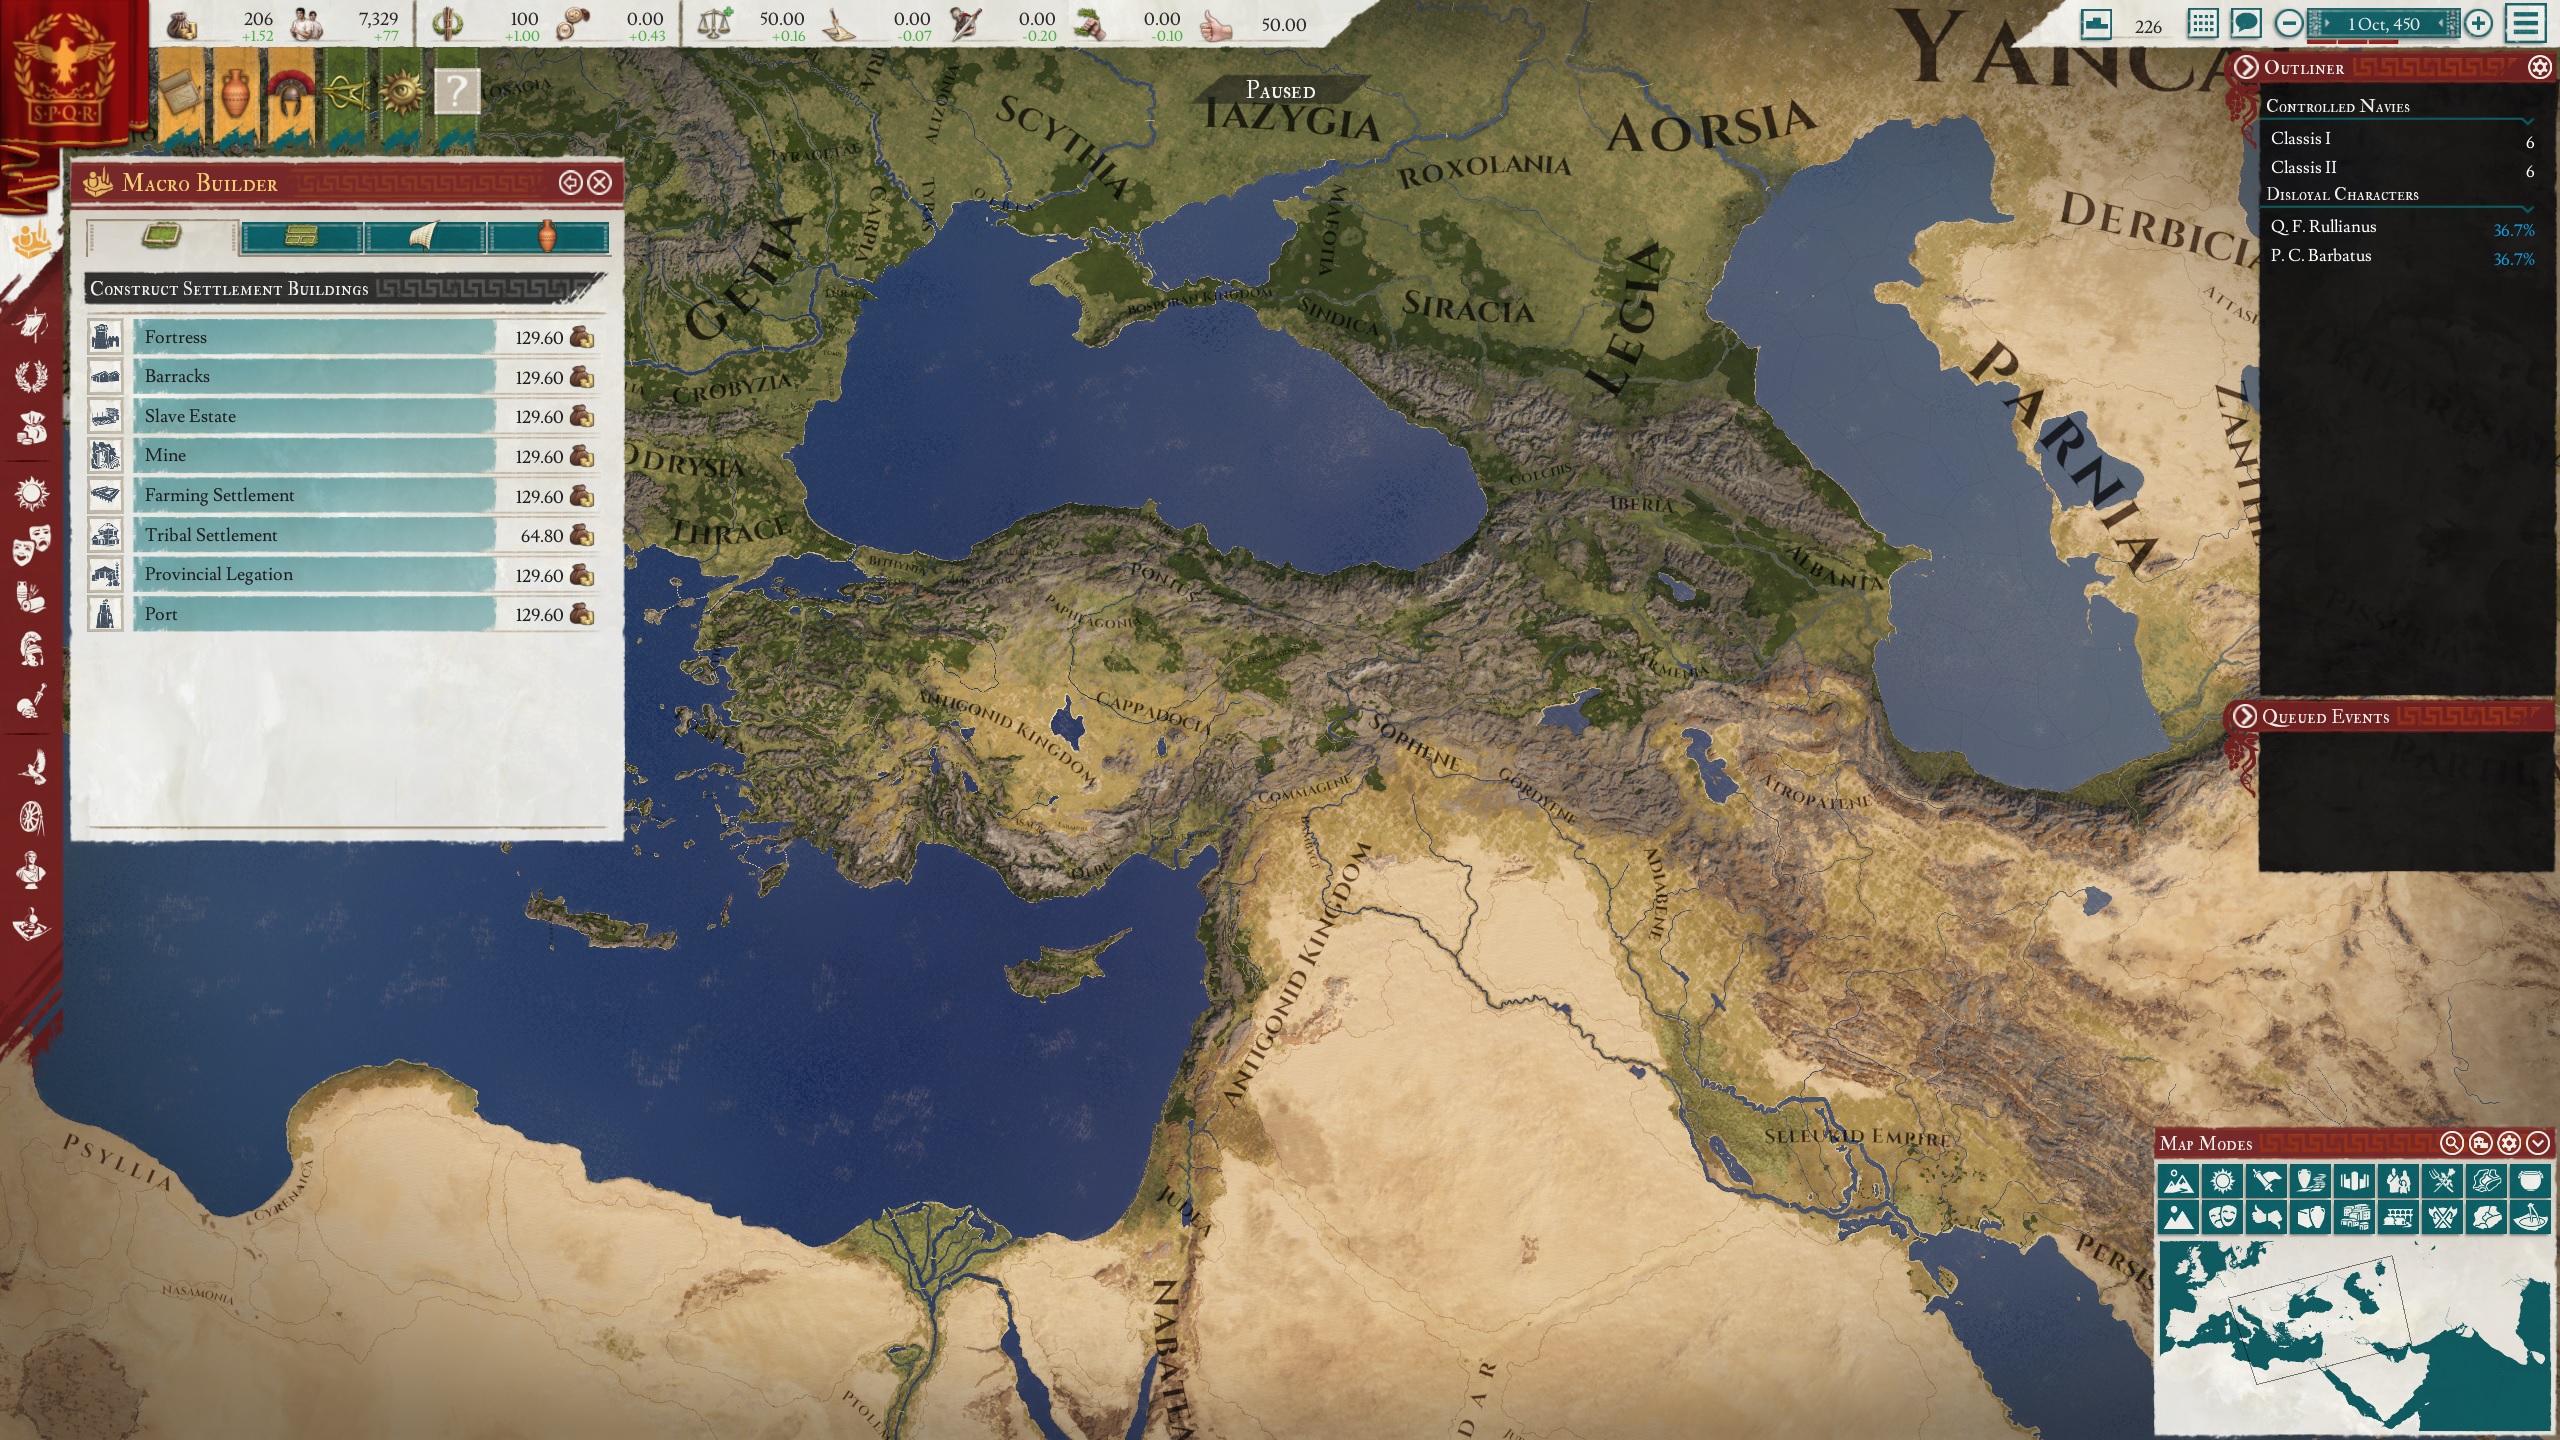2560x1440 pixels.
Task: Click the fountain basin map mode icon
Action: coord(2530,1217)
